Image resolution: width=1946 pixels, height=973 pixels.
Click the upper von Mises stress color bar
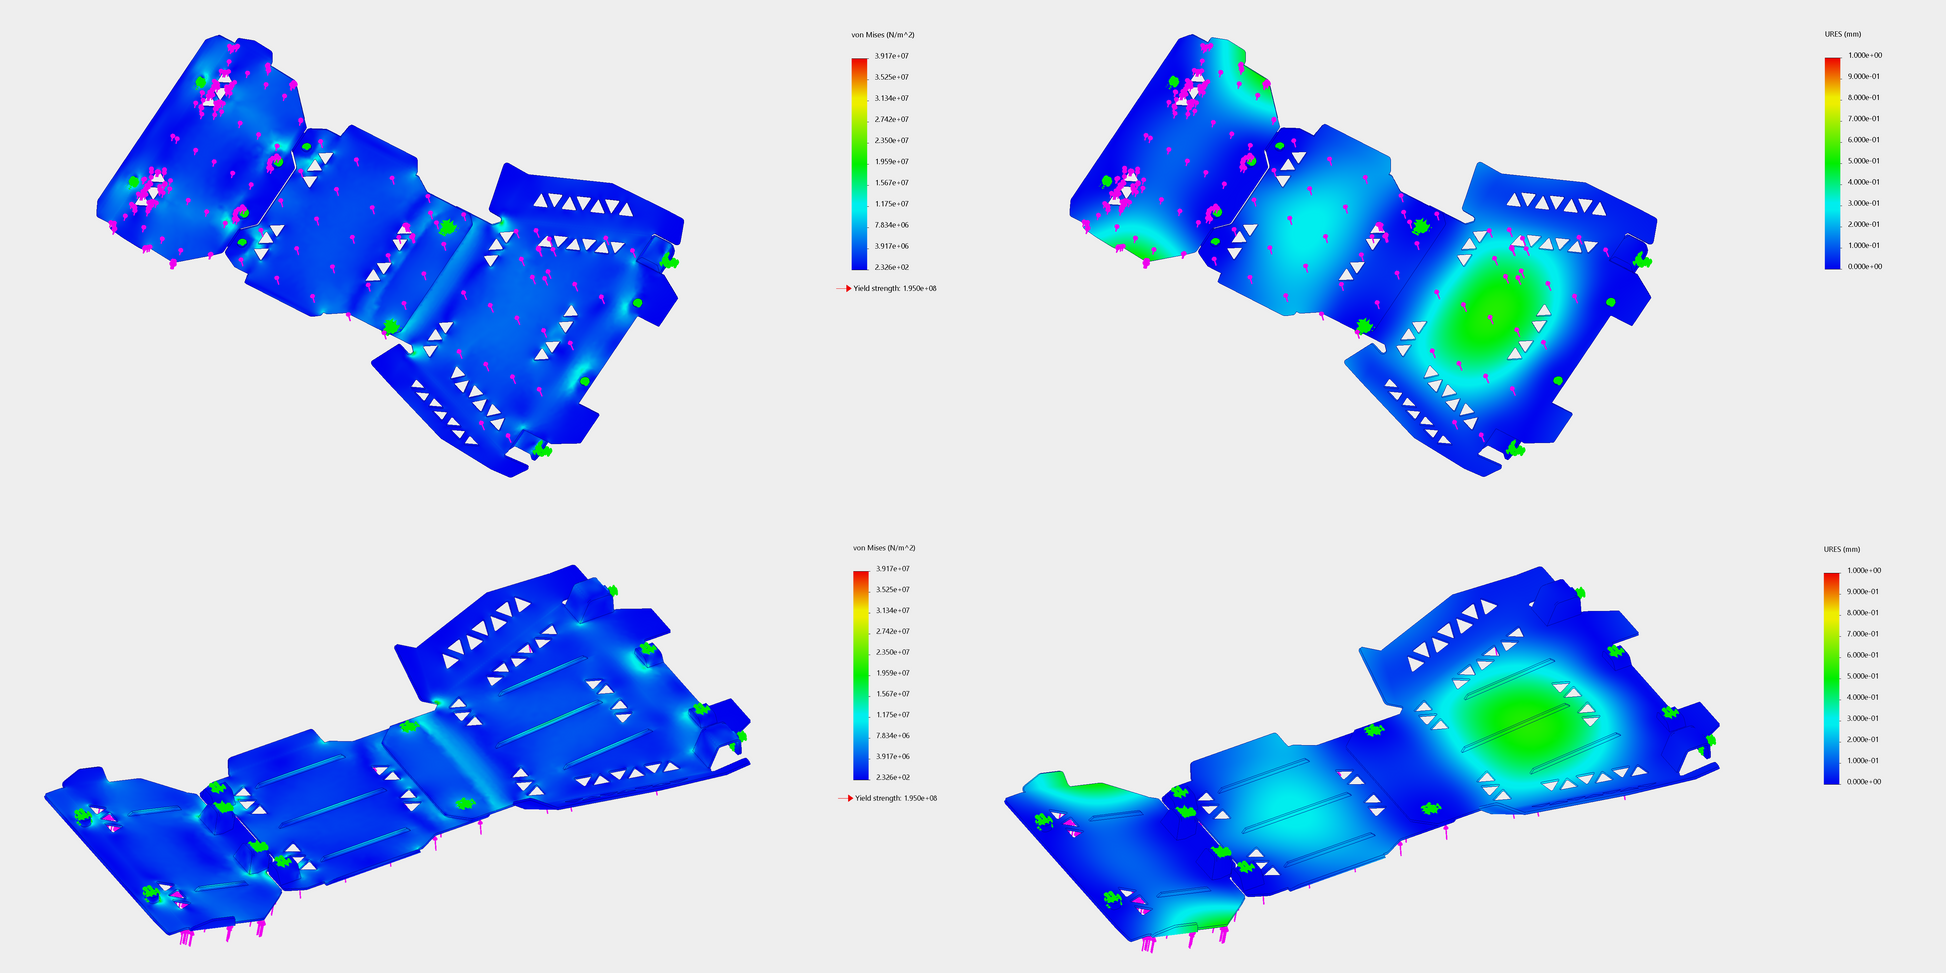[859, 163]
